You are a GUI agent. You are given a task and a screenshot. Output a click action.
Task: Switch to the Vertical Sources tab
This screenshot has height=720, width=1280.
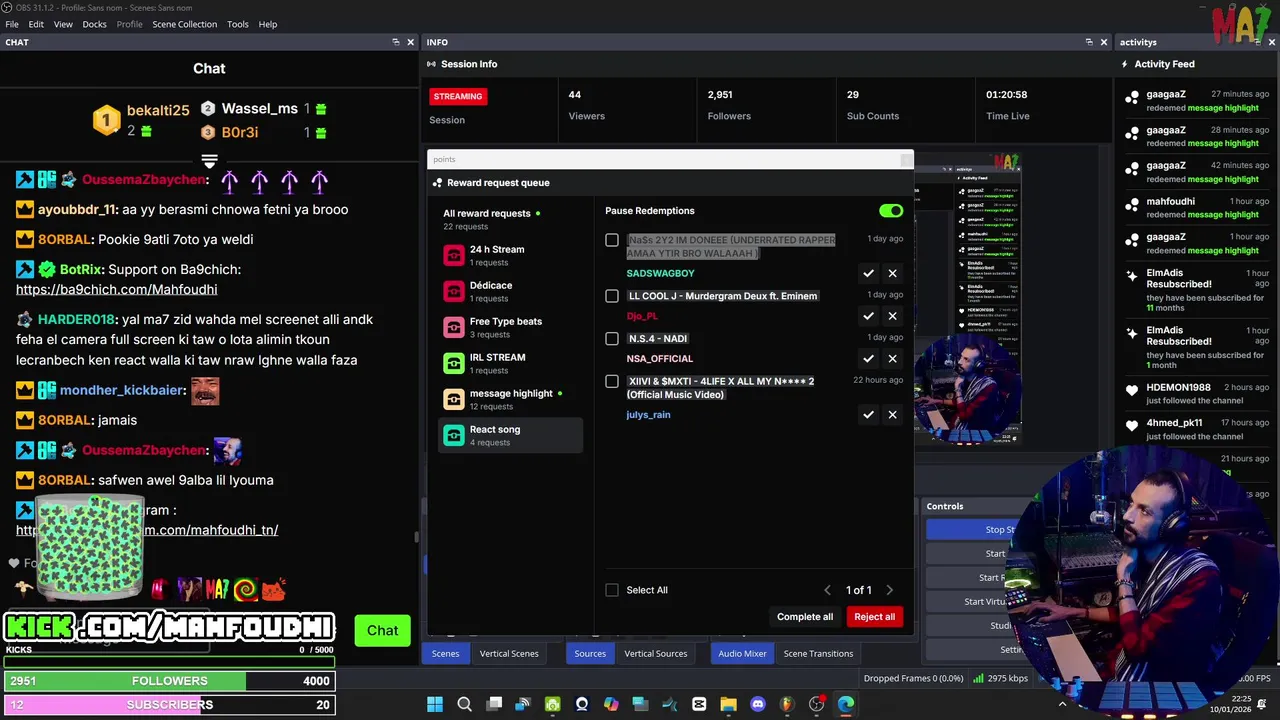tap(655, 654)
